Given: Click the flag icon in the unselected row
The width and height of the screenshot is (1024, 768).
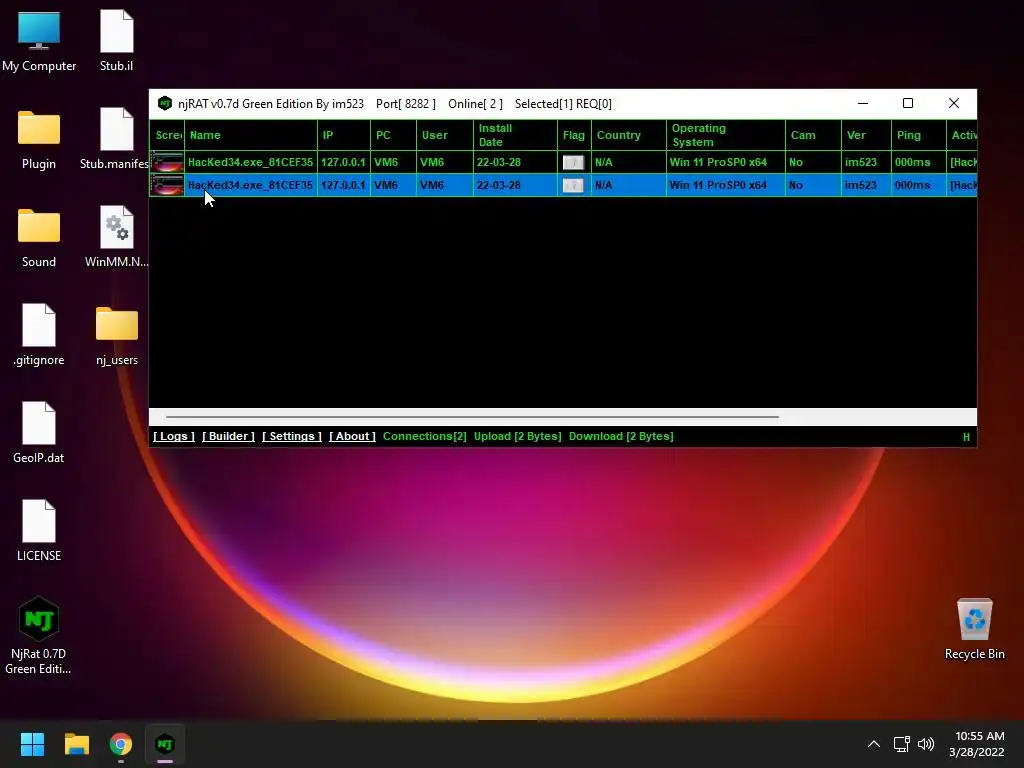Looking at the screenshot, I should tap(573, 162).
